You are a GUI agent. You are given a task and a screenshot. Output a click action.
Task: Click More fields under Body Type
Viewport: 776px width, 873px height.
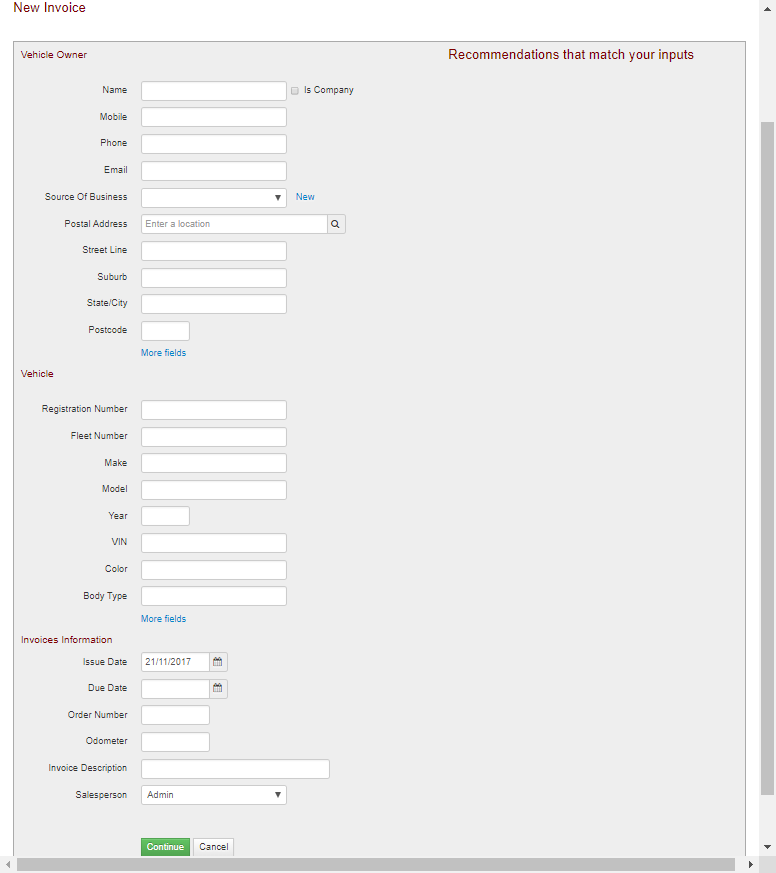coord(163,619)
